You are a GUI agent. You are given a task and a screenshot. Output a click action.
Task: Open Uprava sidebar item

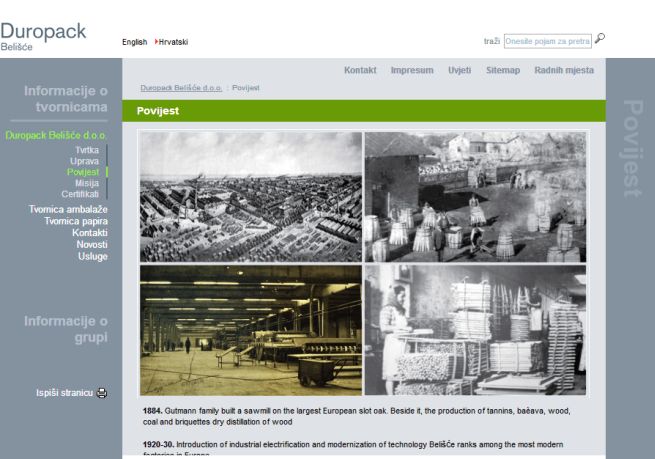(84, 161)
